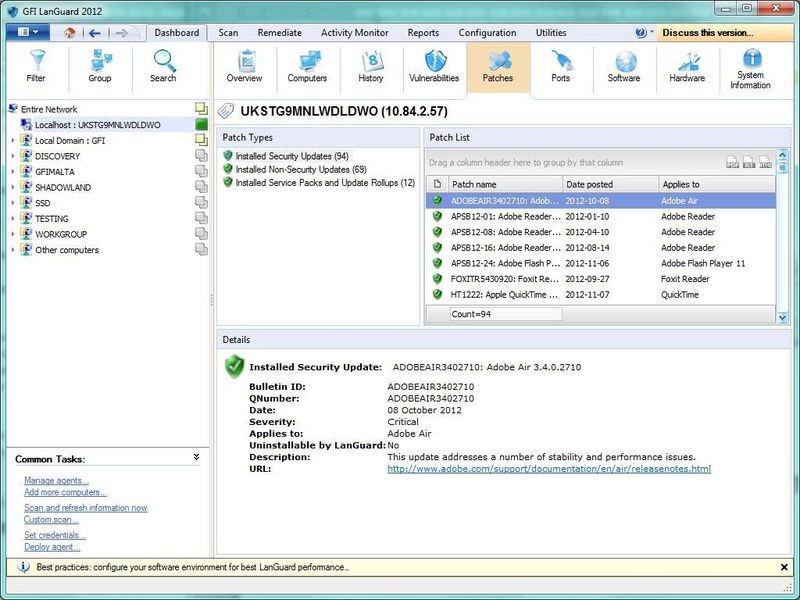Open the Activity Monitor tab
The width and height of the screenshot is (800, 600).
click(x=355, y=33)
